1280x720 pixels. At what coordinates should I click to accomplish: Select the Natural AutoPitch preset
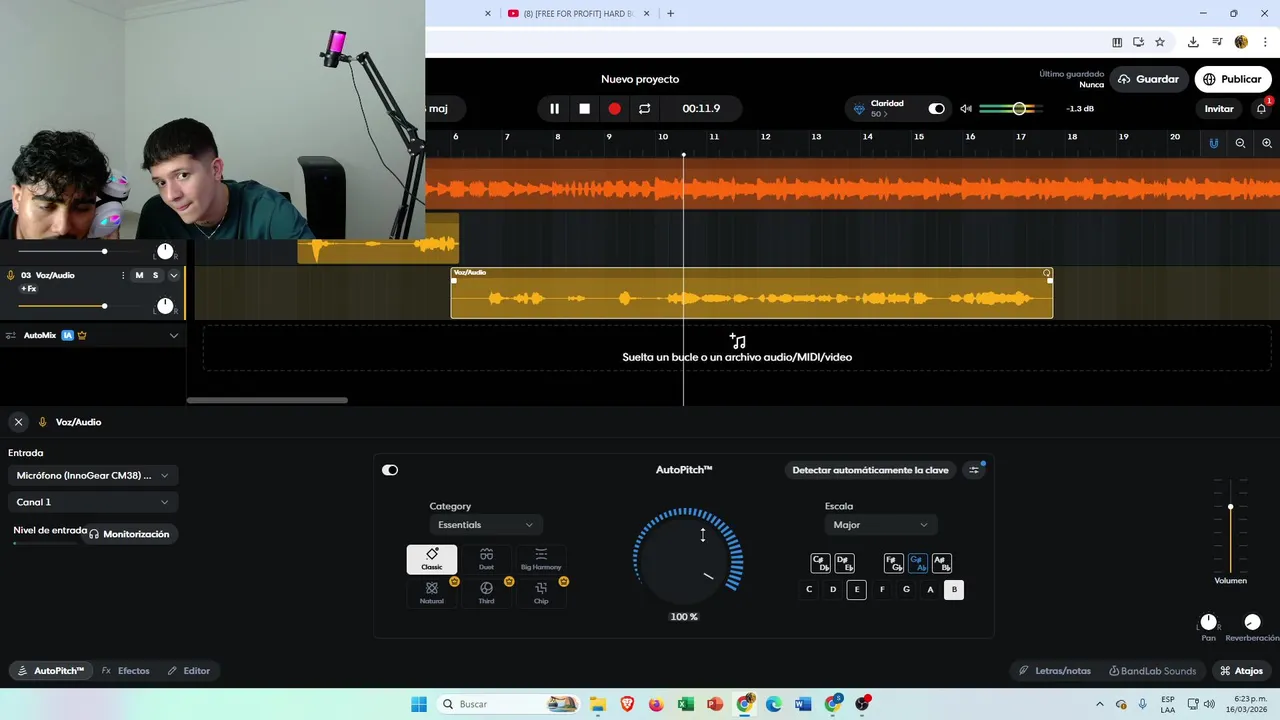[432, 593]
